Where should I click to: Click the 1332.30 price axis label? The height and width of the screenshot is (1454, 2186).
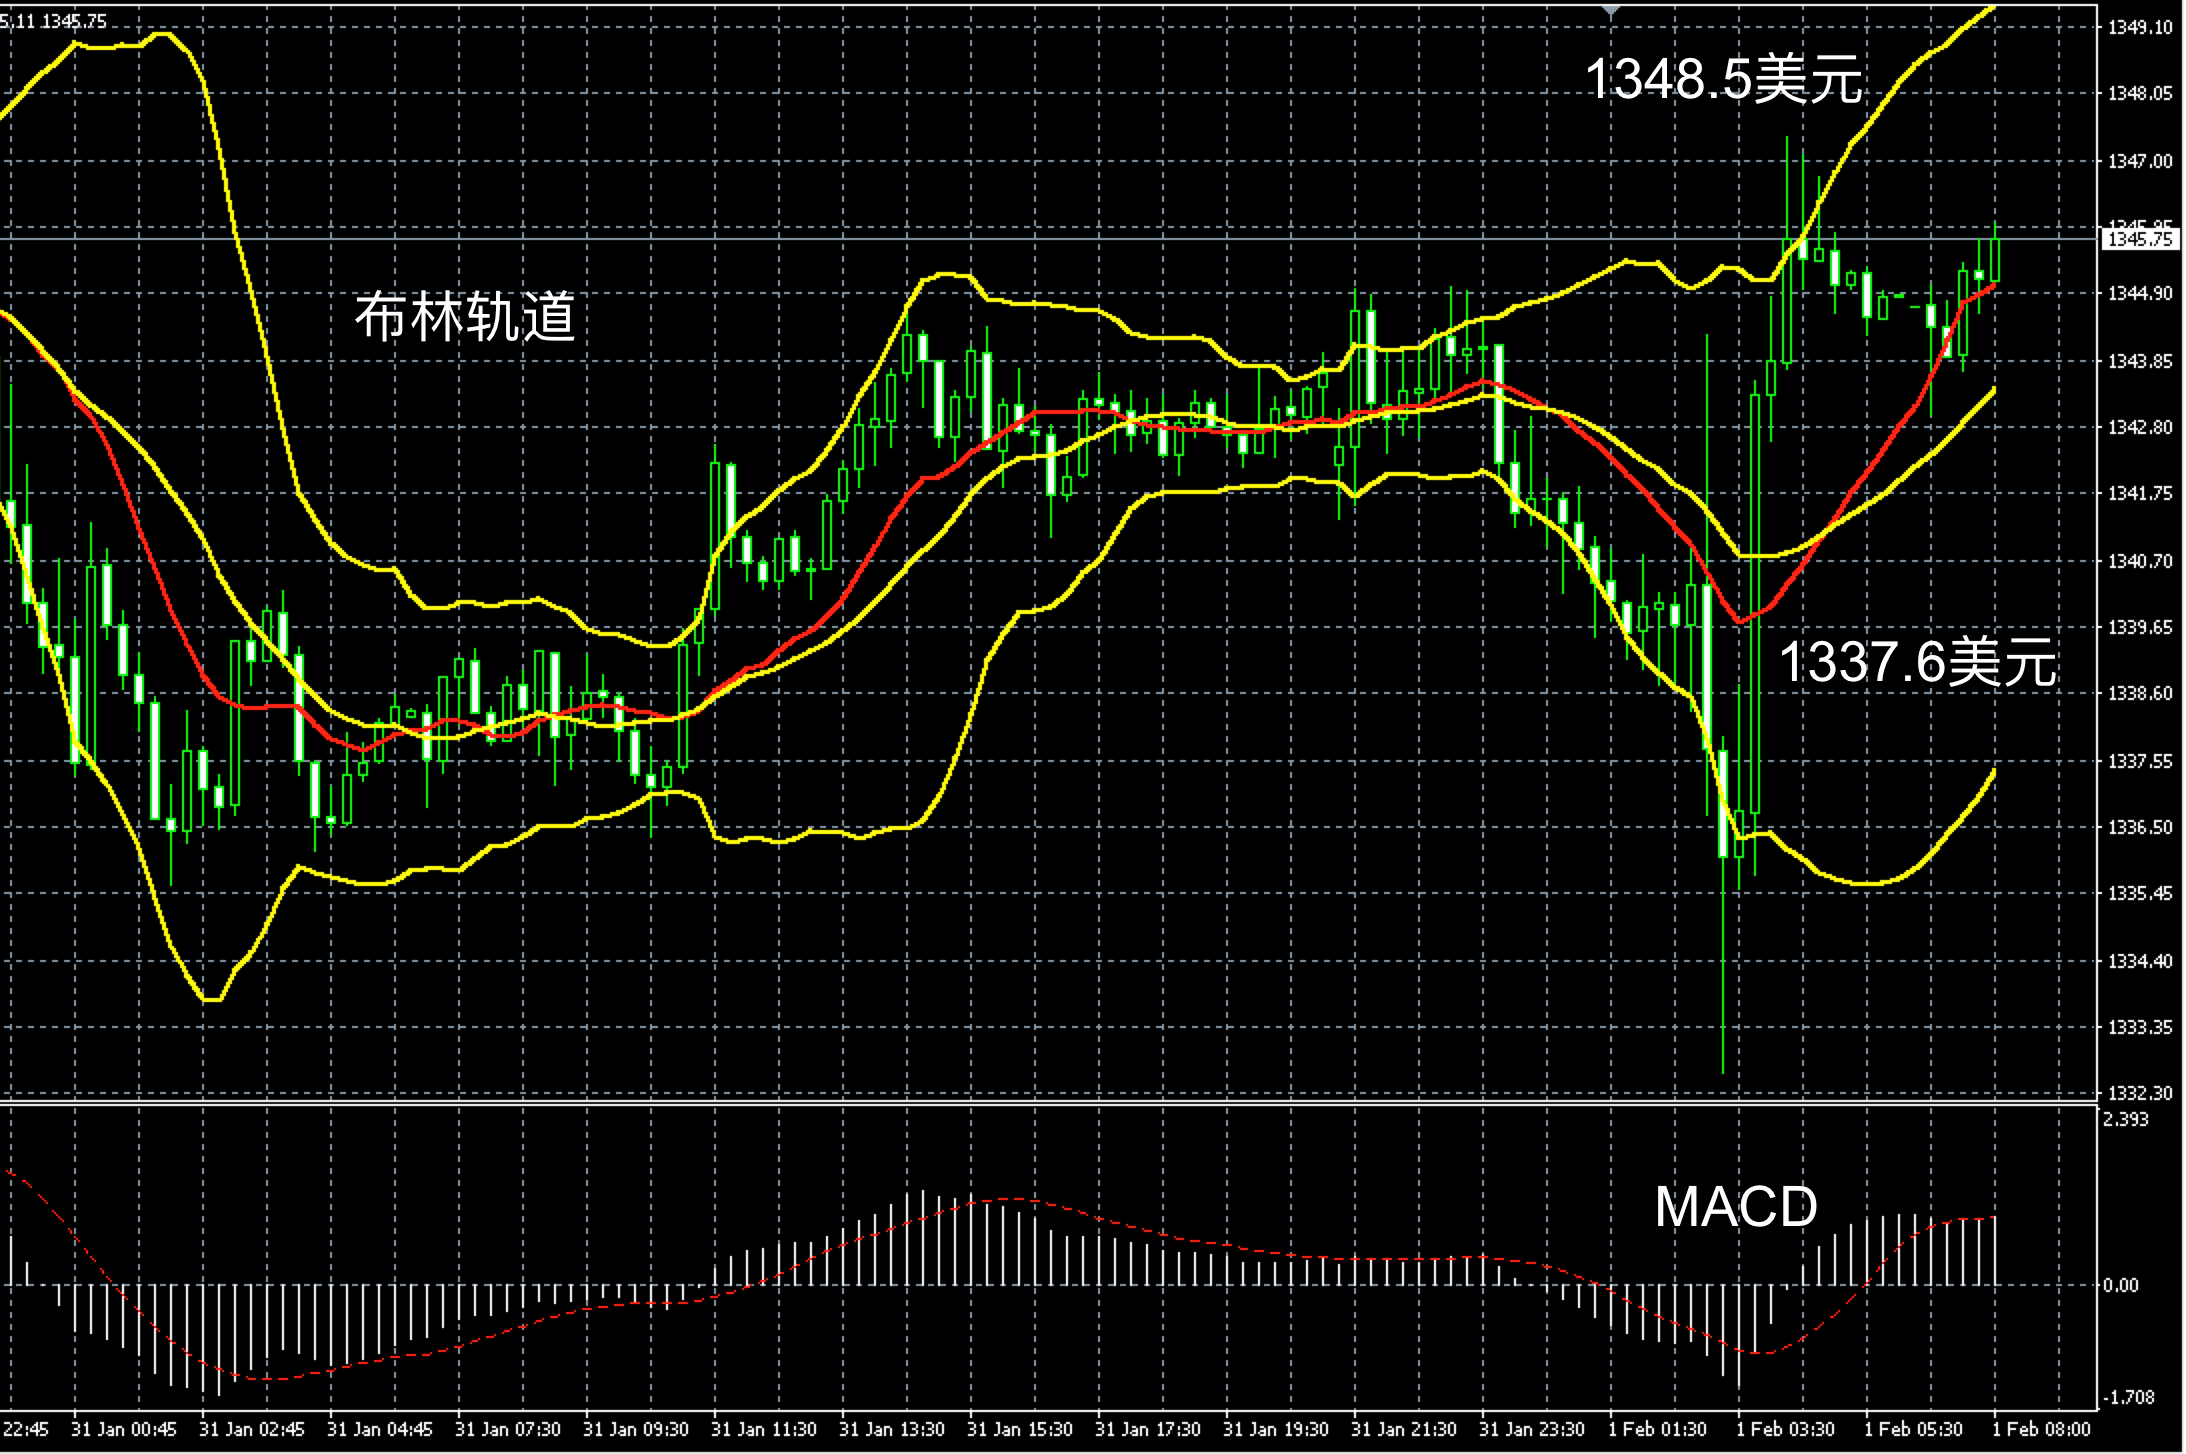[x=2139, y=1093]
